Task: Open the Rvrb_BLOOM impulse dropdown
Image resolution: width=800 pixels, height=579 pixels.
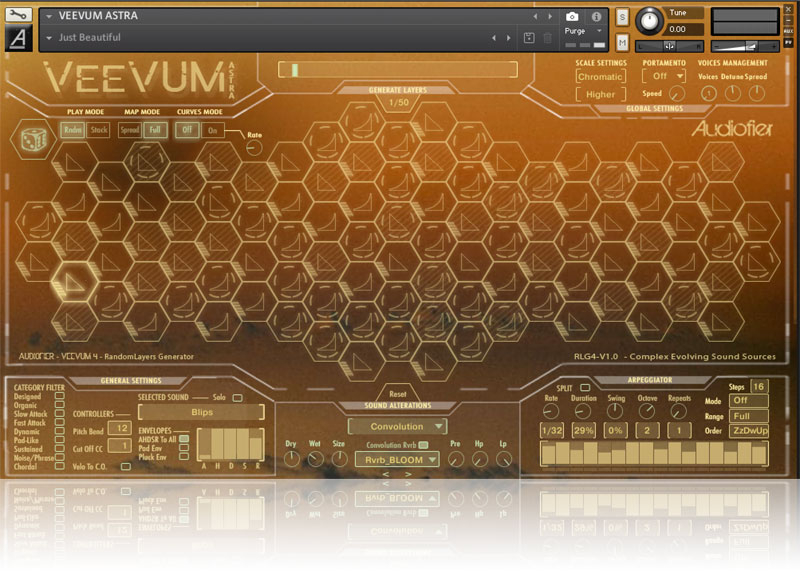Action: coord(397,459)
